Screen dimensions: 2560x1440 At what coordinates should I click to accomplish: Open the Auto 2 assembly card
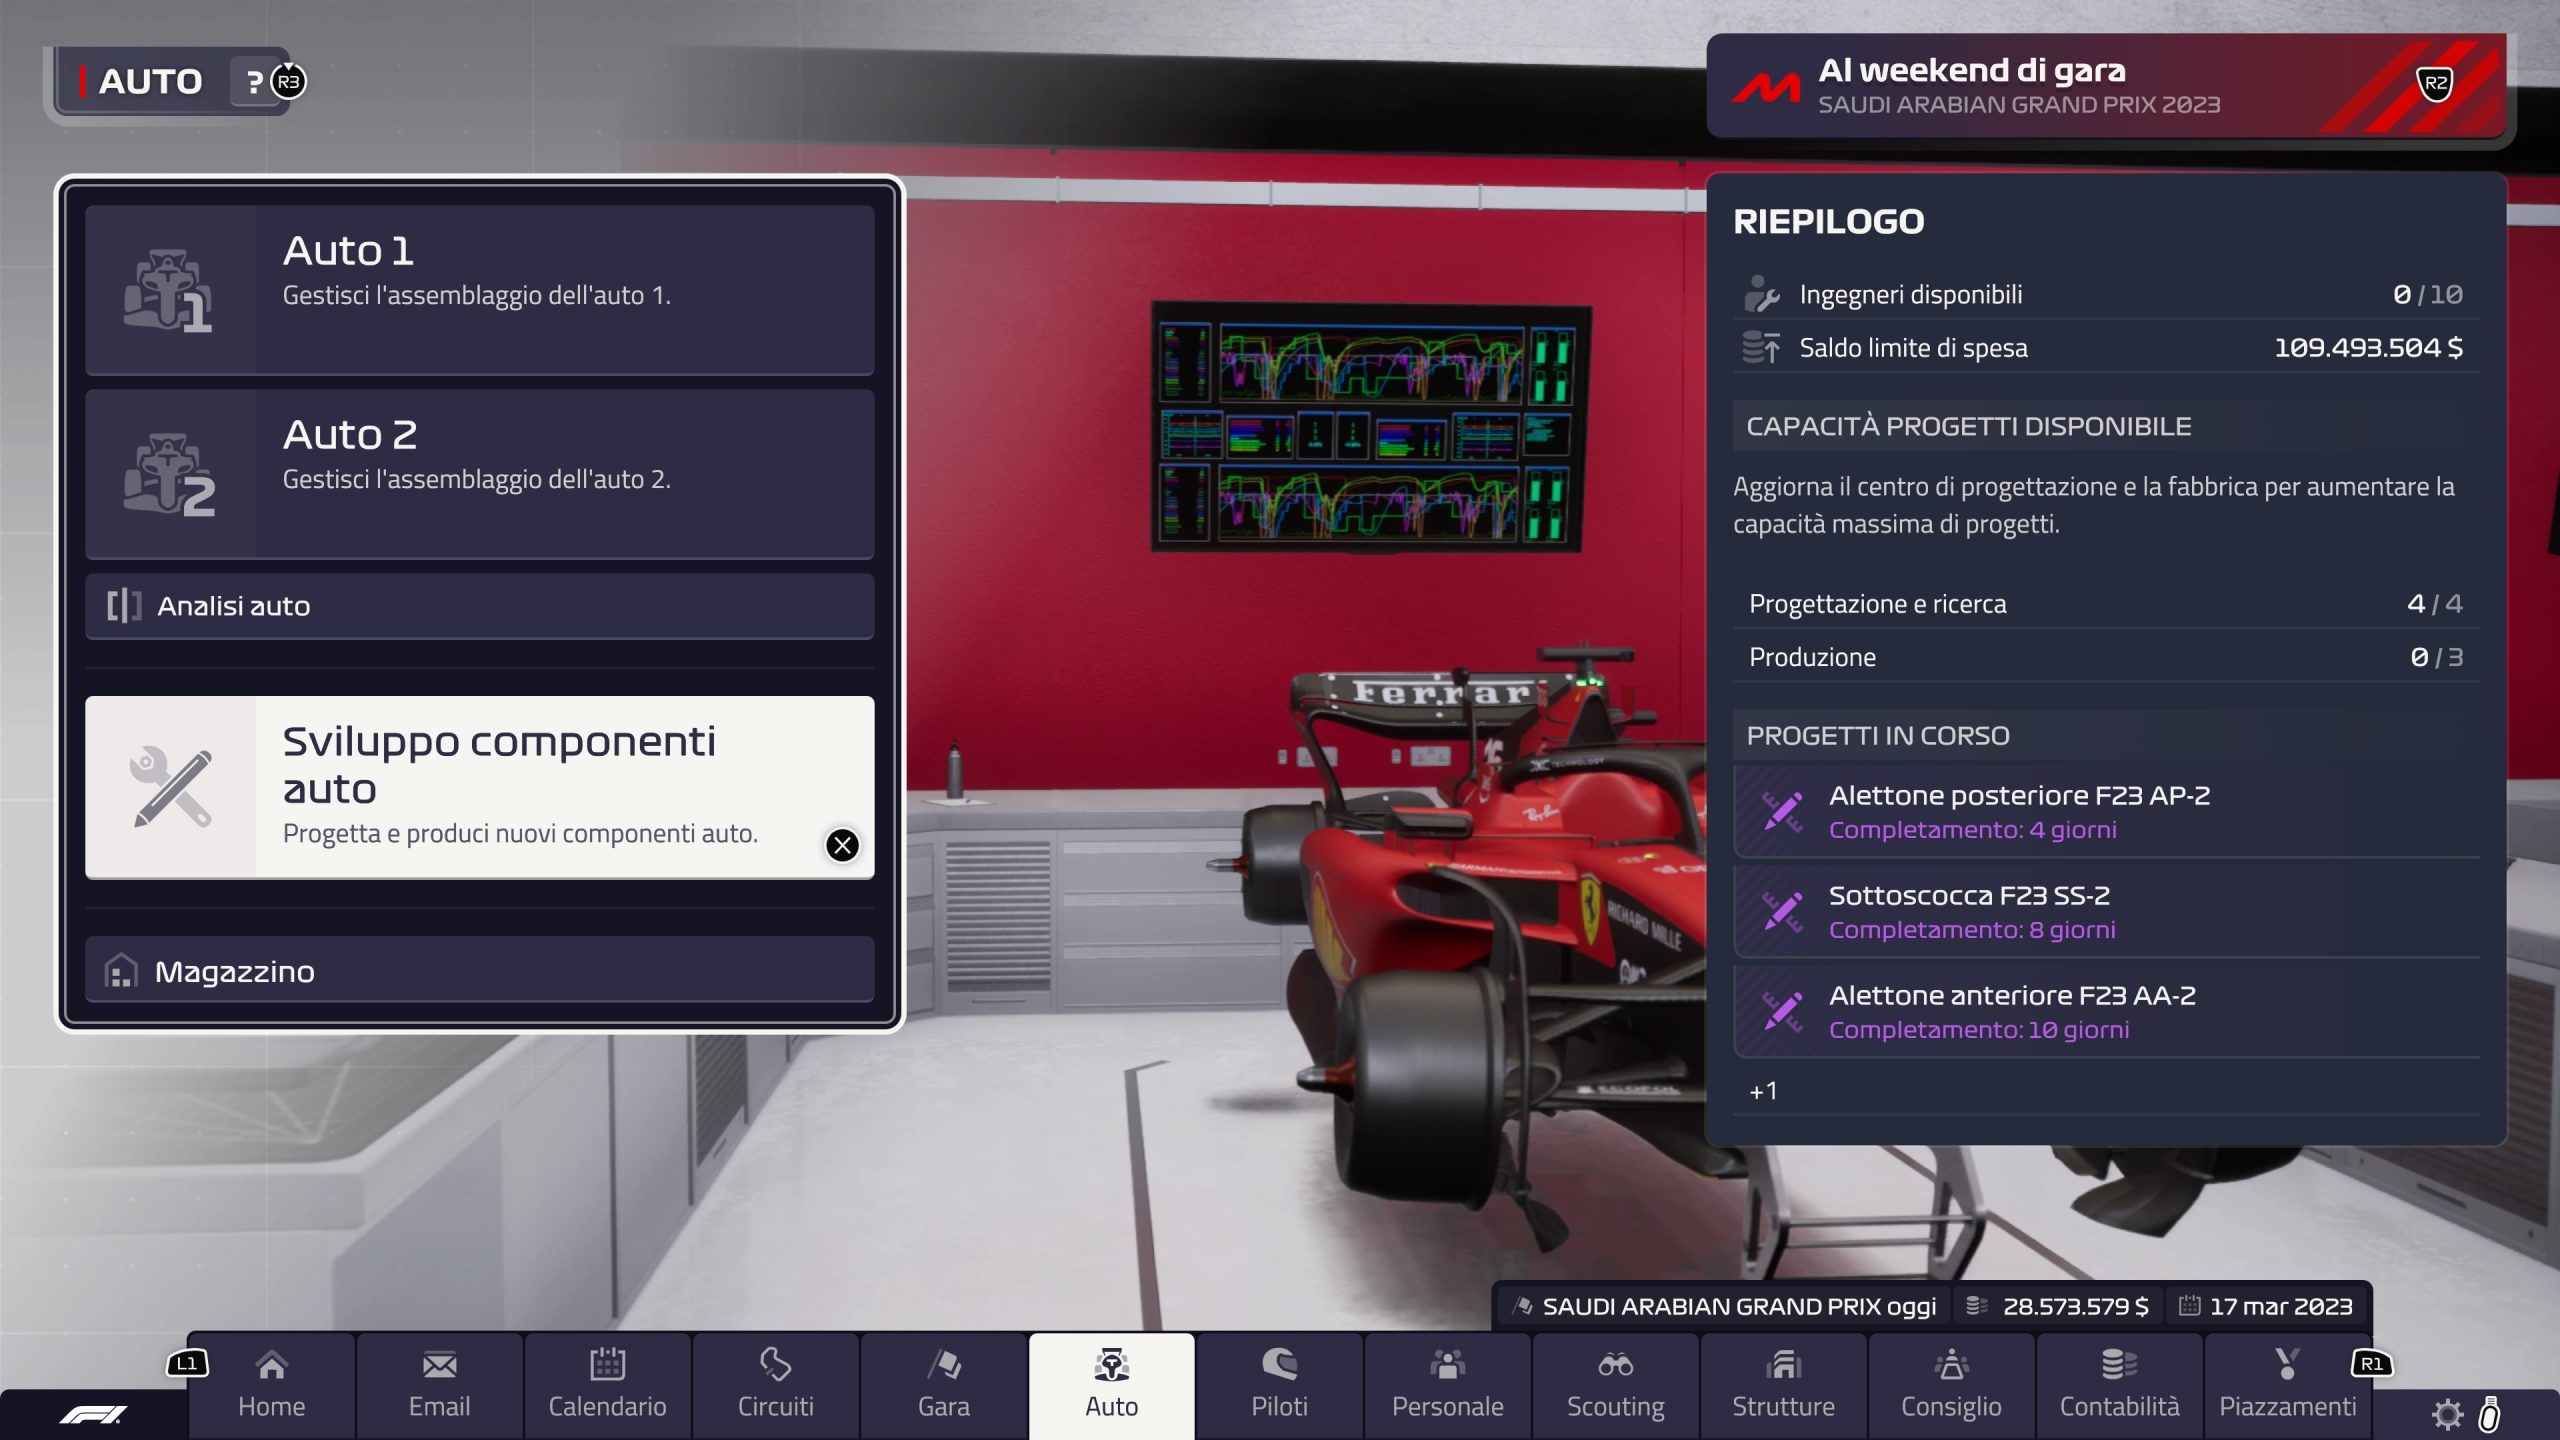coord(479,473)
